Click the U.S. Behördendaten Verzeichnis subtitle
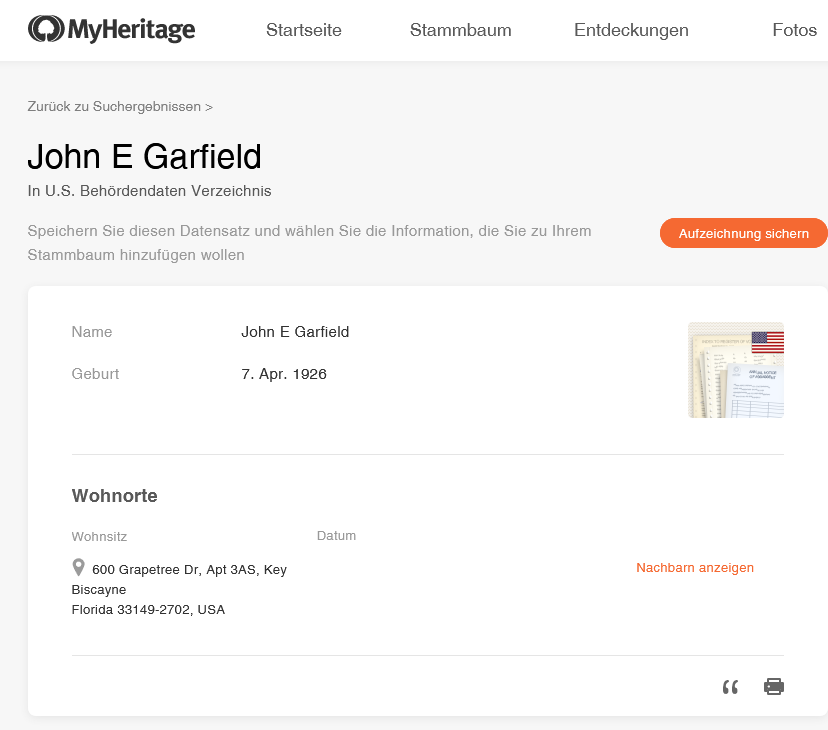The image size is (828, 730). (149, 191)
